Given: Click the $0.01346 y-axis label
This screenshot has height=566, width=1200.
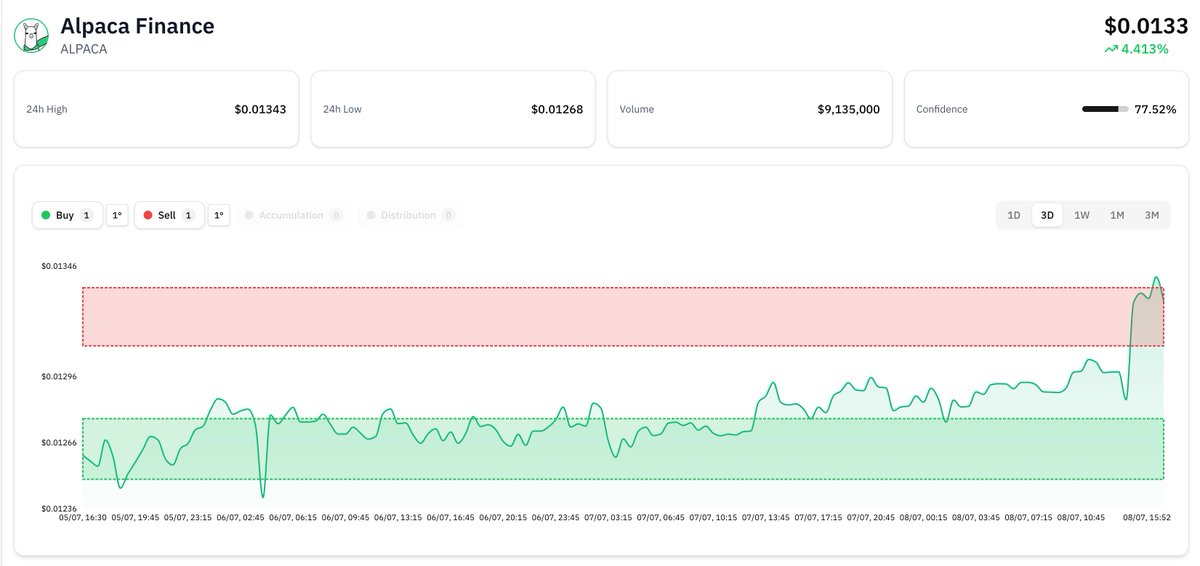Looking at the screenshot, I should (x=59, y=266).
